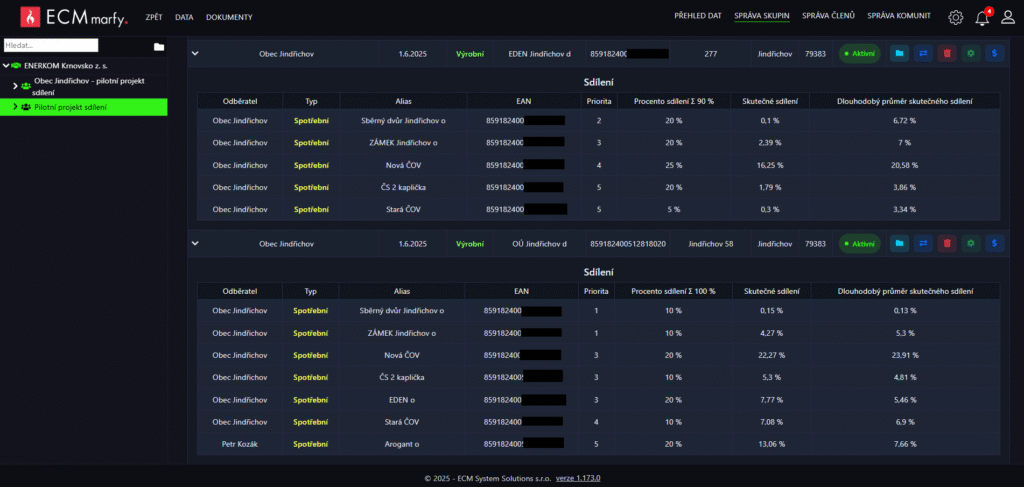Open the user profile icon
Screen dimensions: 1024x487
coord(1008,17)
